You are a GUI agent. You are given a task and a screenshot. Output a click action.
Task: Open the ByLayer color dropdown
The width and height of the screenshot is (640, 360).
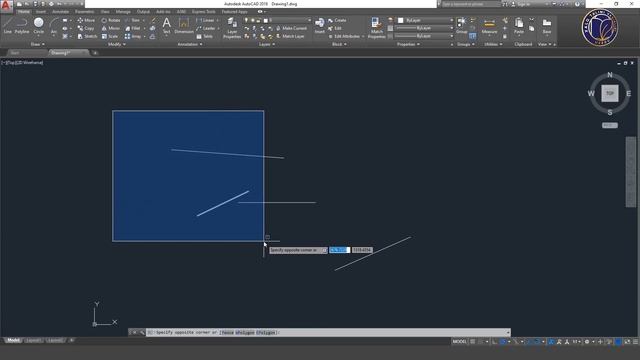pyautogui.click(x=426, y=20)
